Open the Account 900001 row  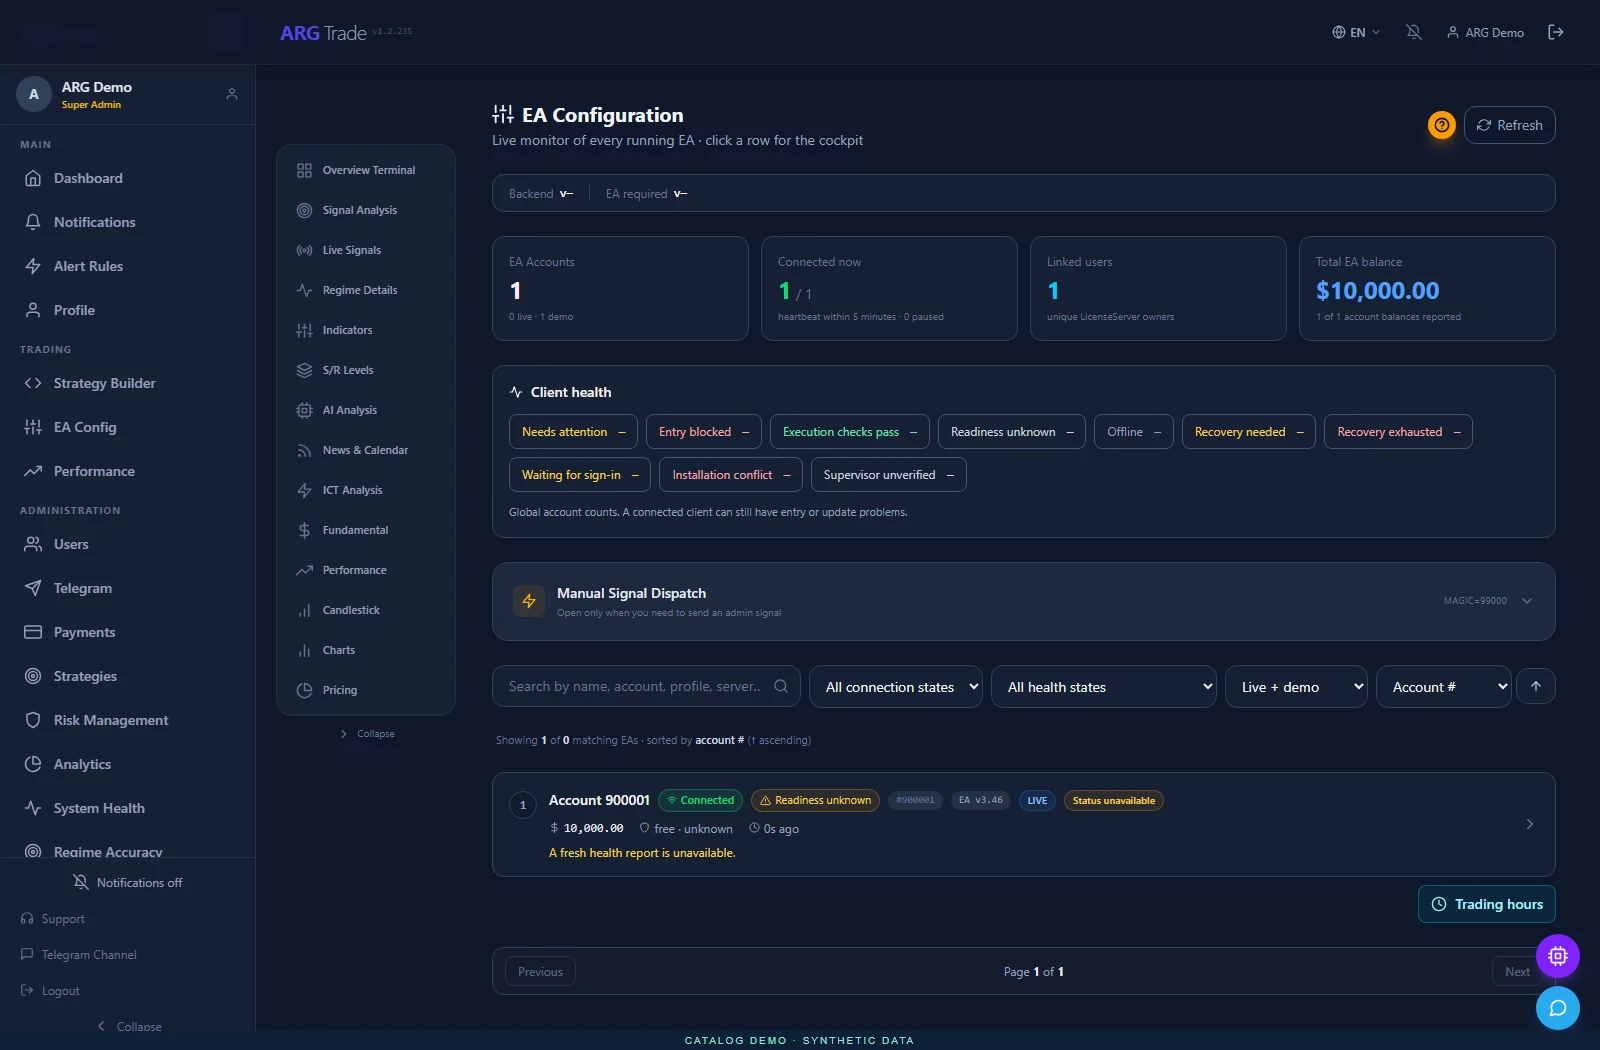click(x=1024, y=825)
